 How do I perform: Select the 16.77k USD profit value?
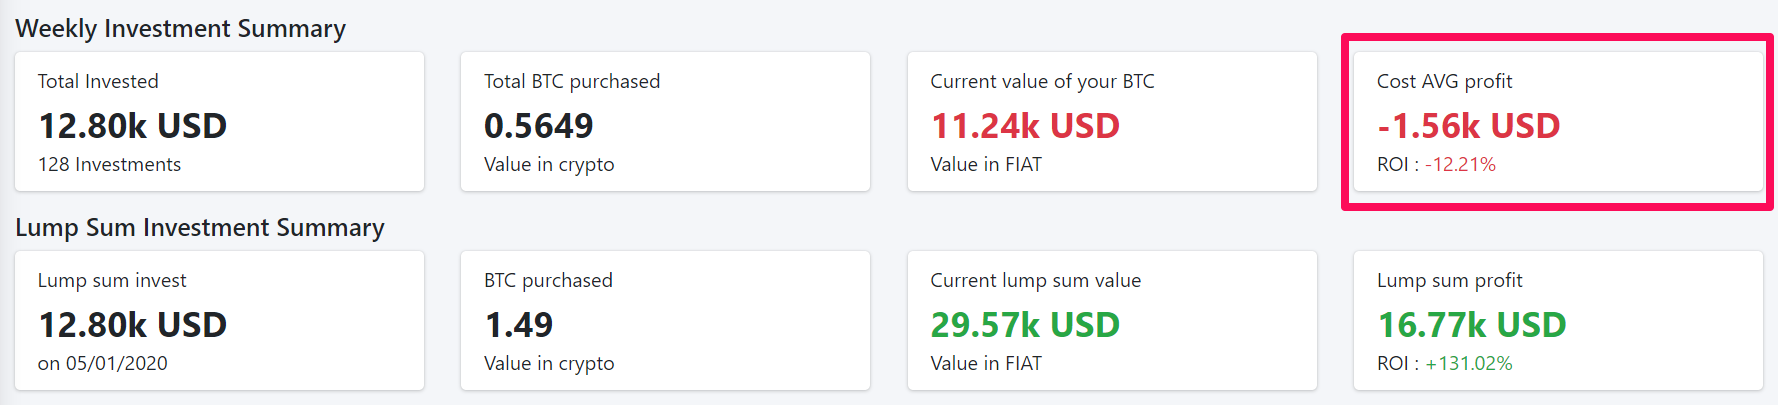tap(1472, 325)
